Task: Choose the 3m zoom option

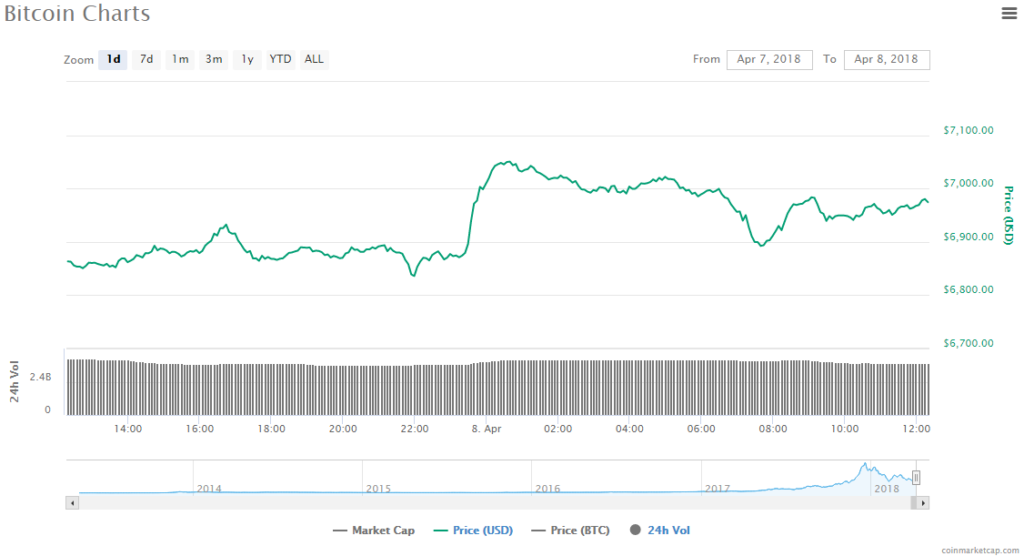Action: [x=214, y=59]
